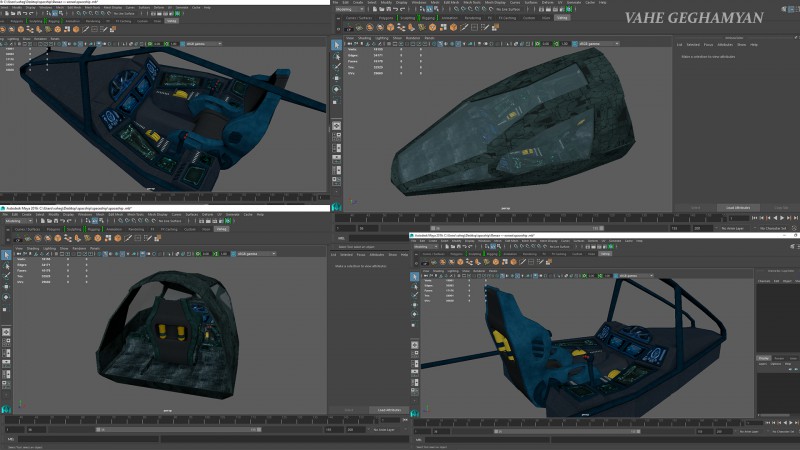Click Load Attributes button in the top-right window
The image size is (800, 450).
point(737,207)
